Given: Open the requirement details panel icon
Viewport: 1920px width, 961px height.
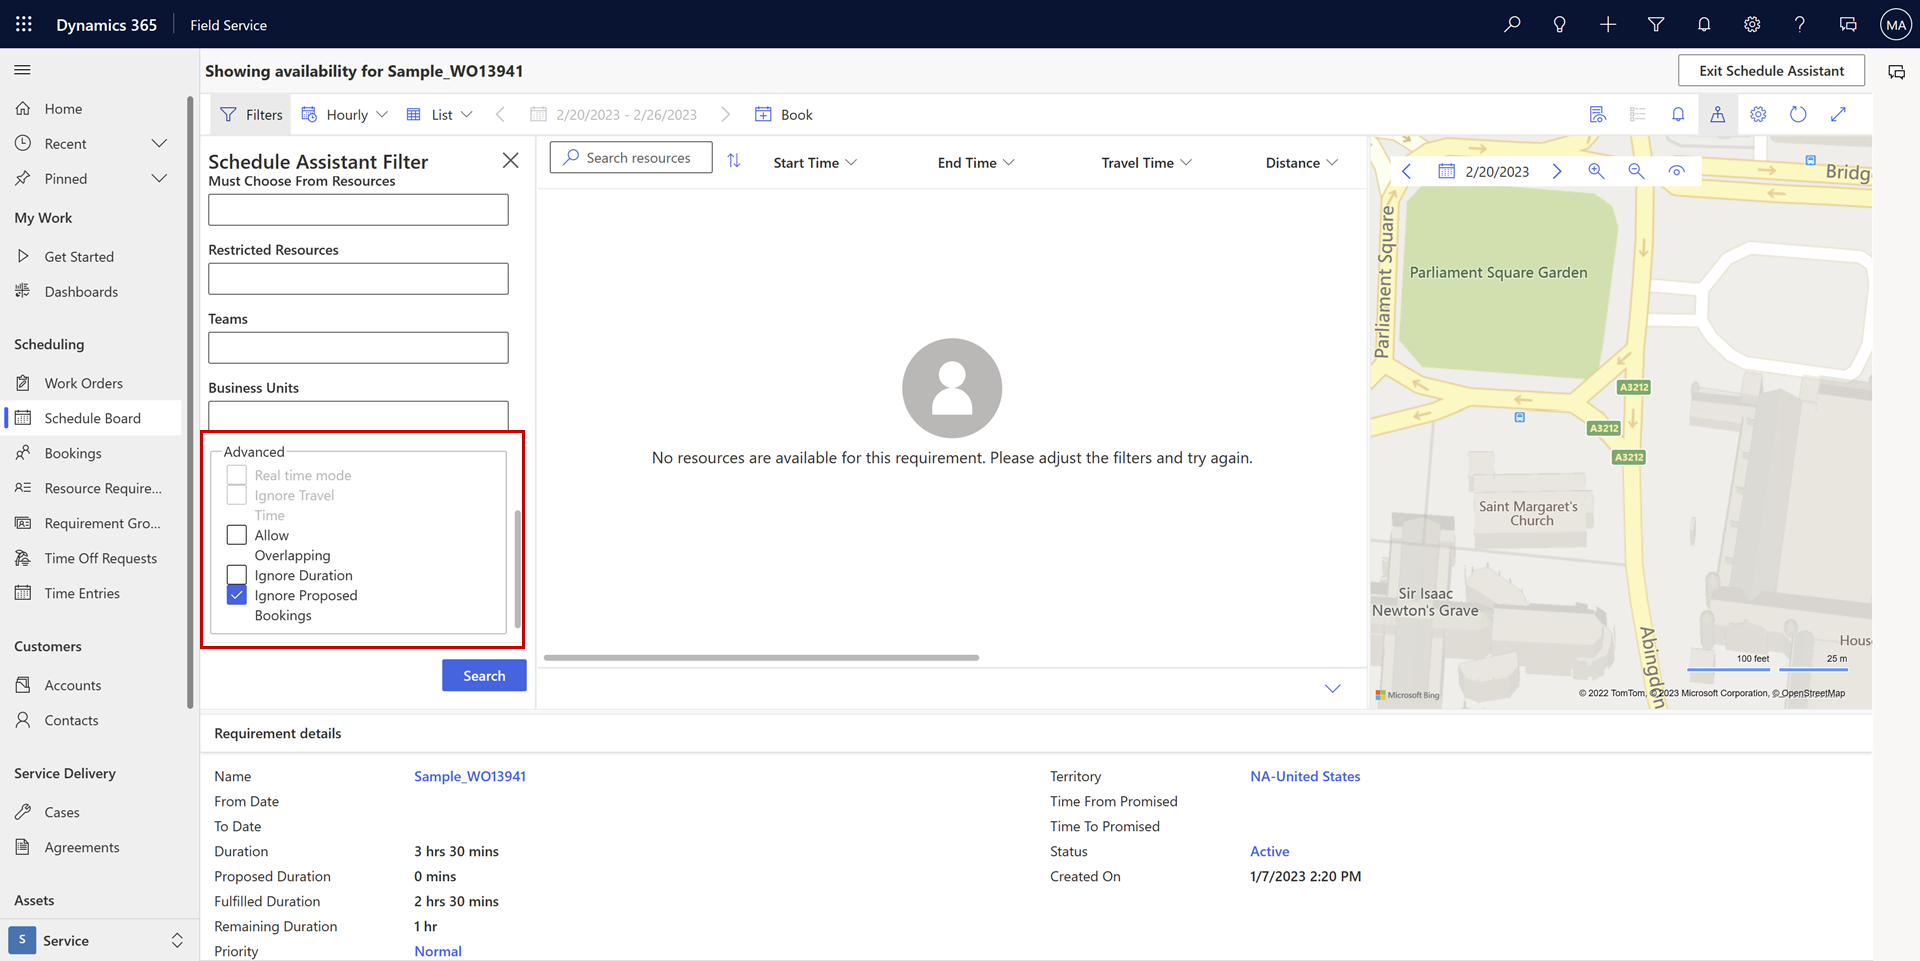Looking at the screenshot, I should pyautogui.click(x=1598, y=114).
